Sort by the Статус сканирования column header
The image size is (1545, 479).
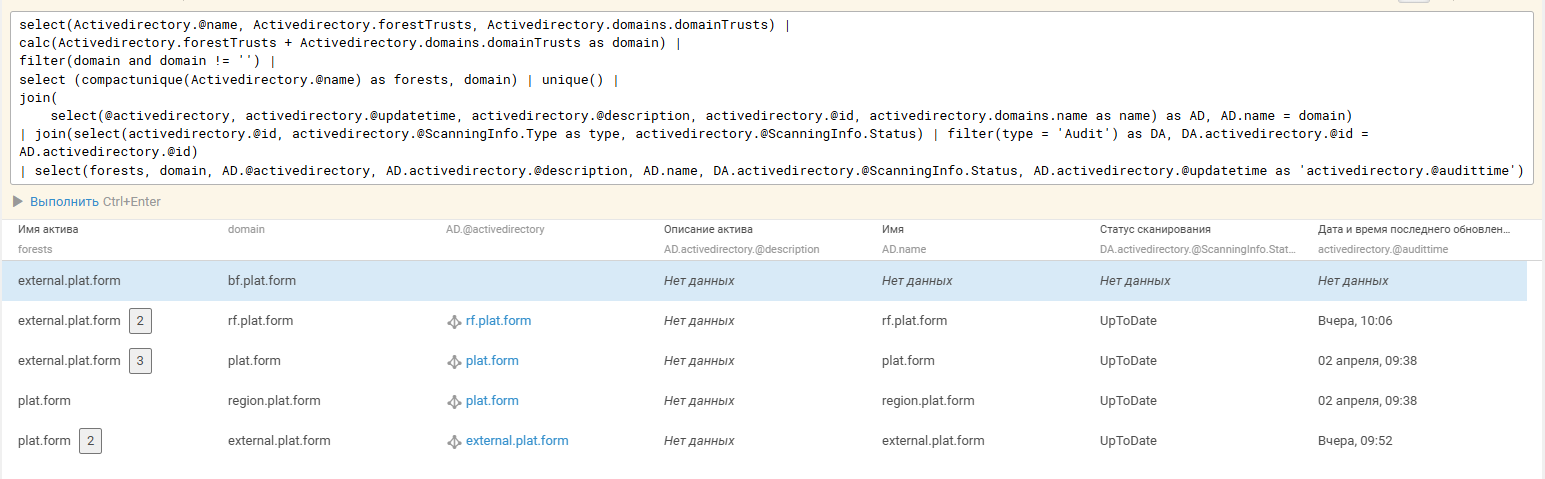pyautogui.click(x=1155, y=229)
